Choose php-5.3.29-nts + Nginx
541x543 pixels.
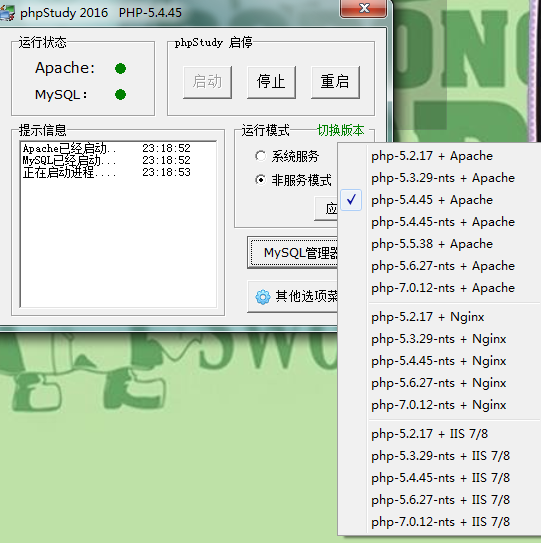pyautogui.click(x=439, y=339)
